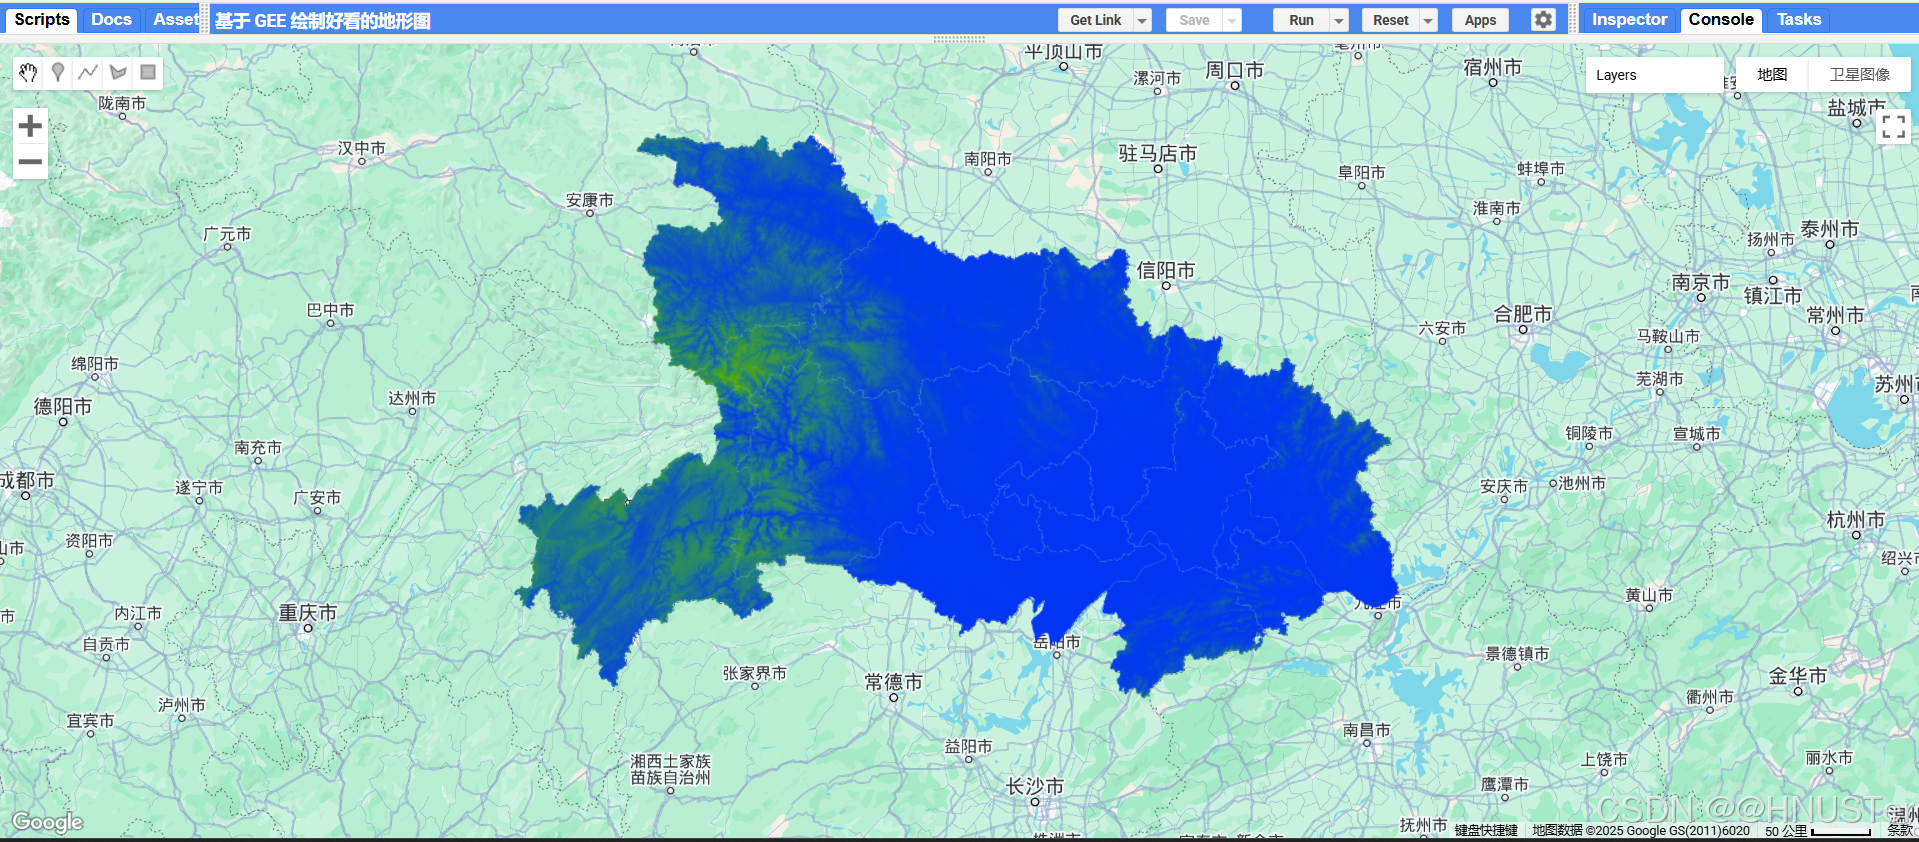Select the draw rectangle tool

pos(148,72)
